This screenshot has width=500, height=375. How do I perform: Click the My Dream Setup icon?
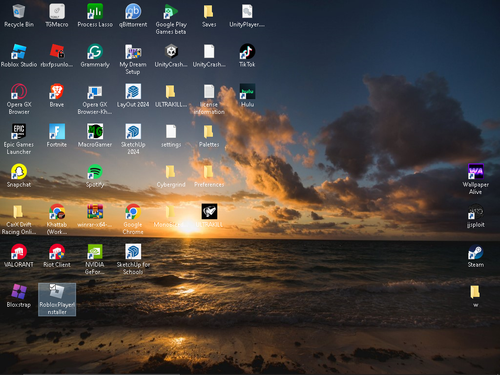click(133, 52)
